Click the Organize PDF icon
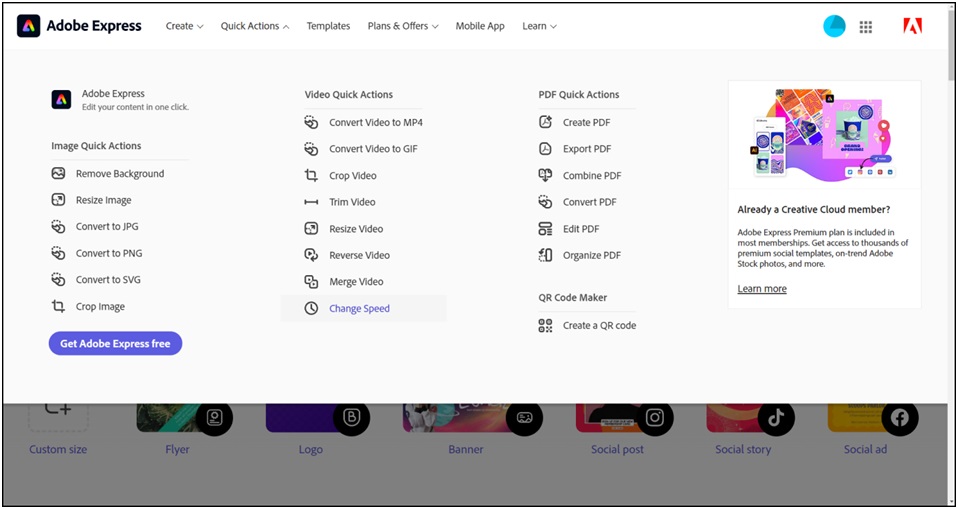 click(545, 255)
